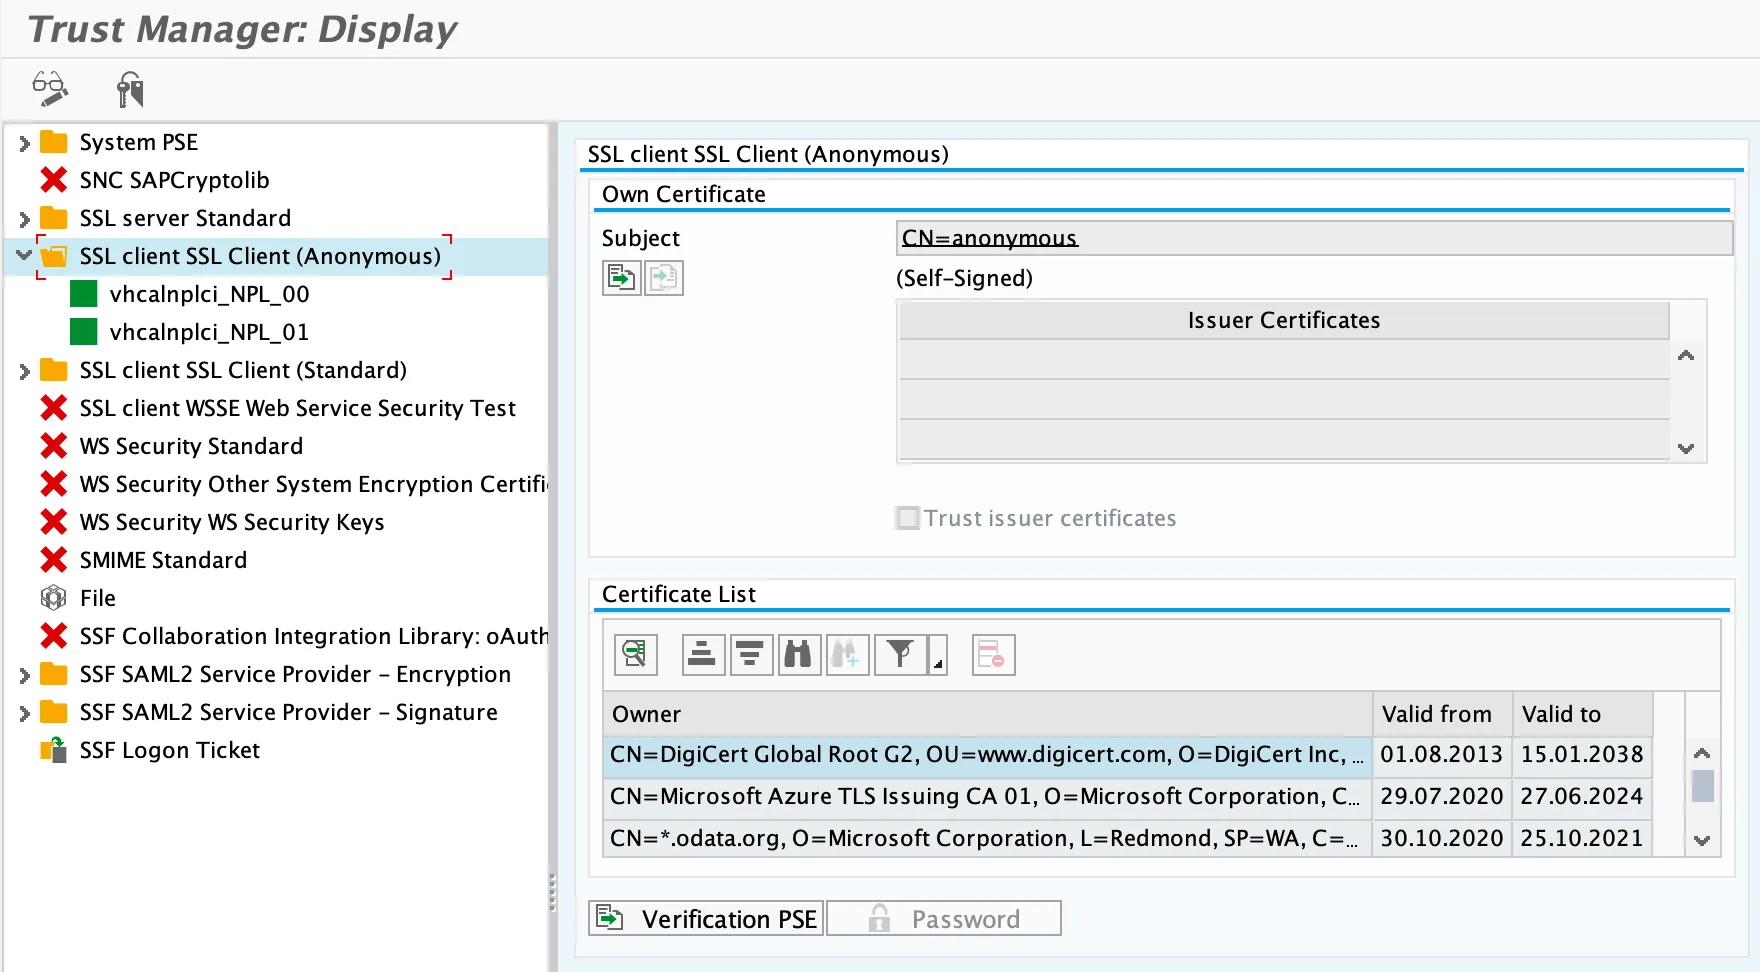Select vhcalnplci_NPL_00 tree entry
The height and width of the screenshot is (972, 1760).
(x=208, y=294)
